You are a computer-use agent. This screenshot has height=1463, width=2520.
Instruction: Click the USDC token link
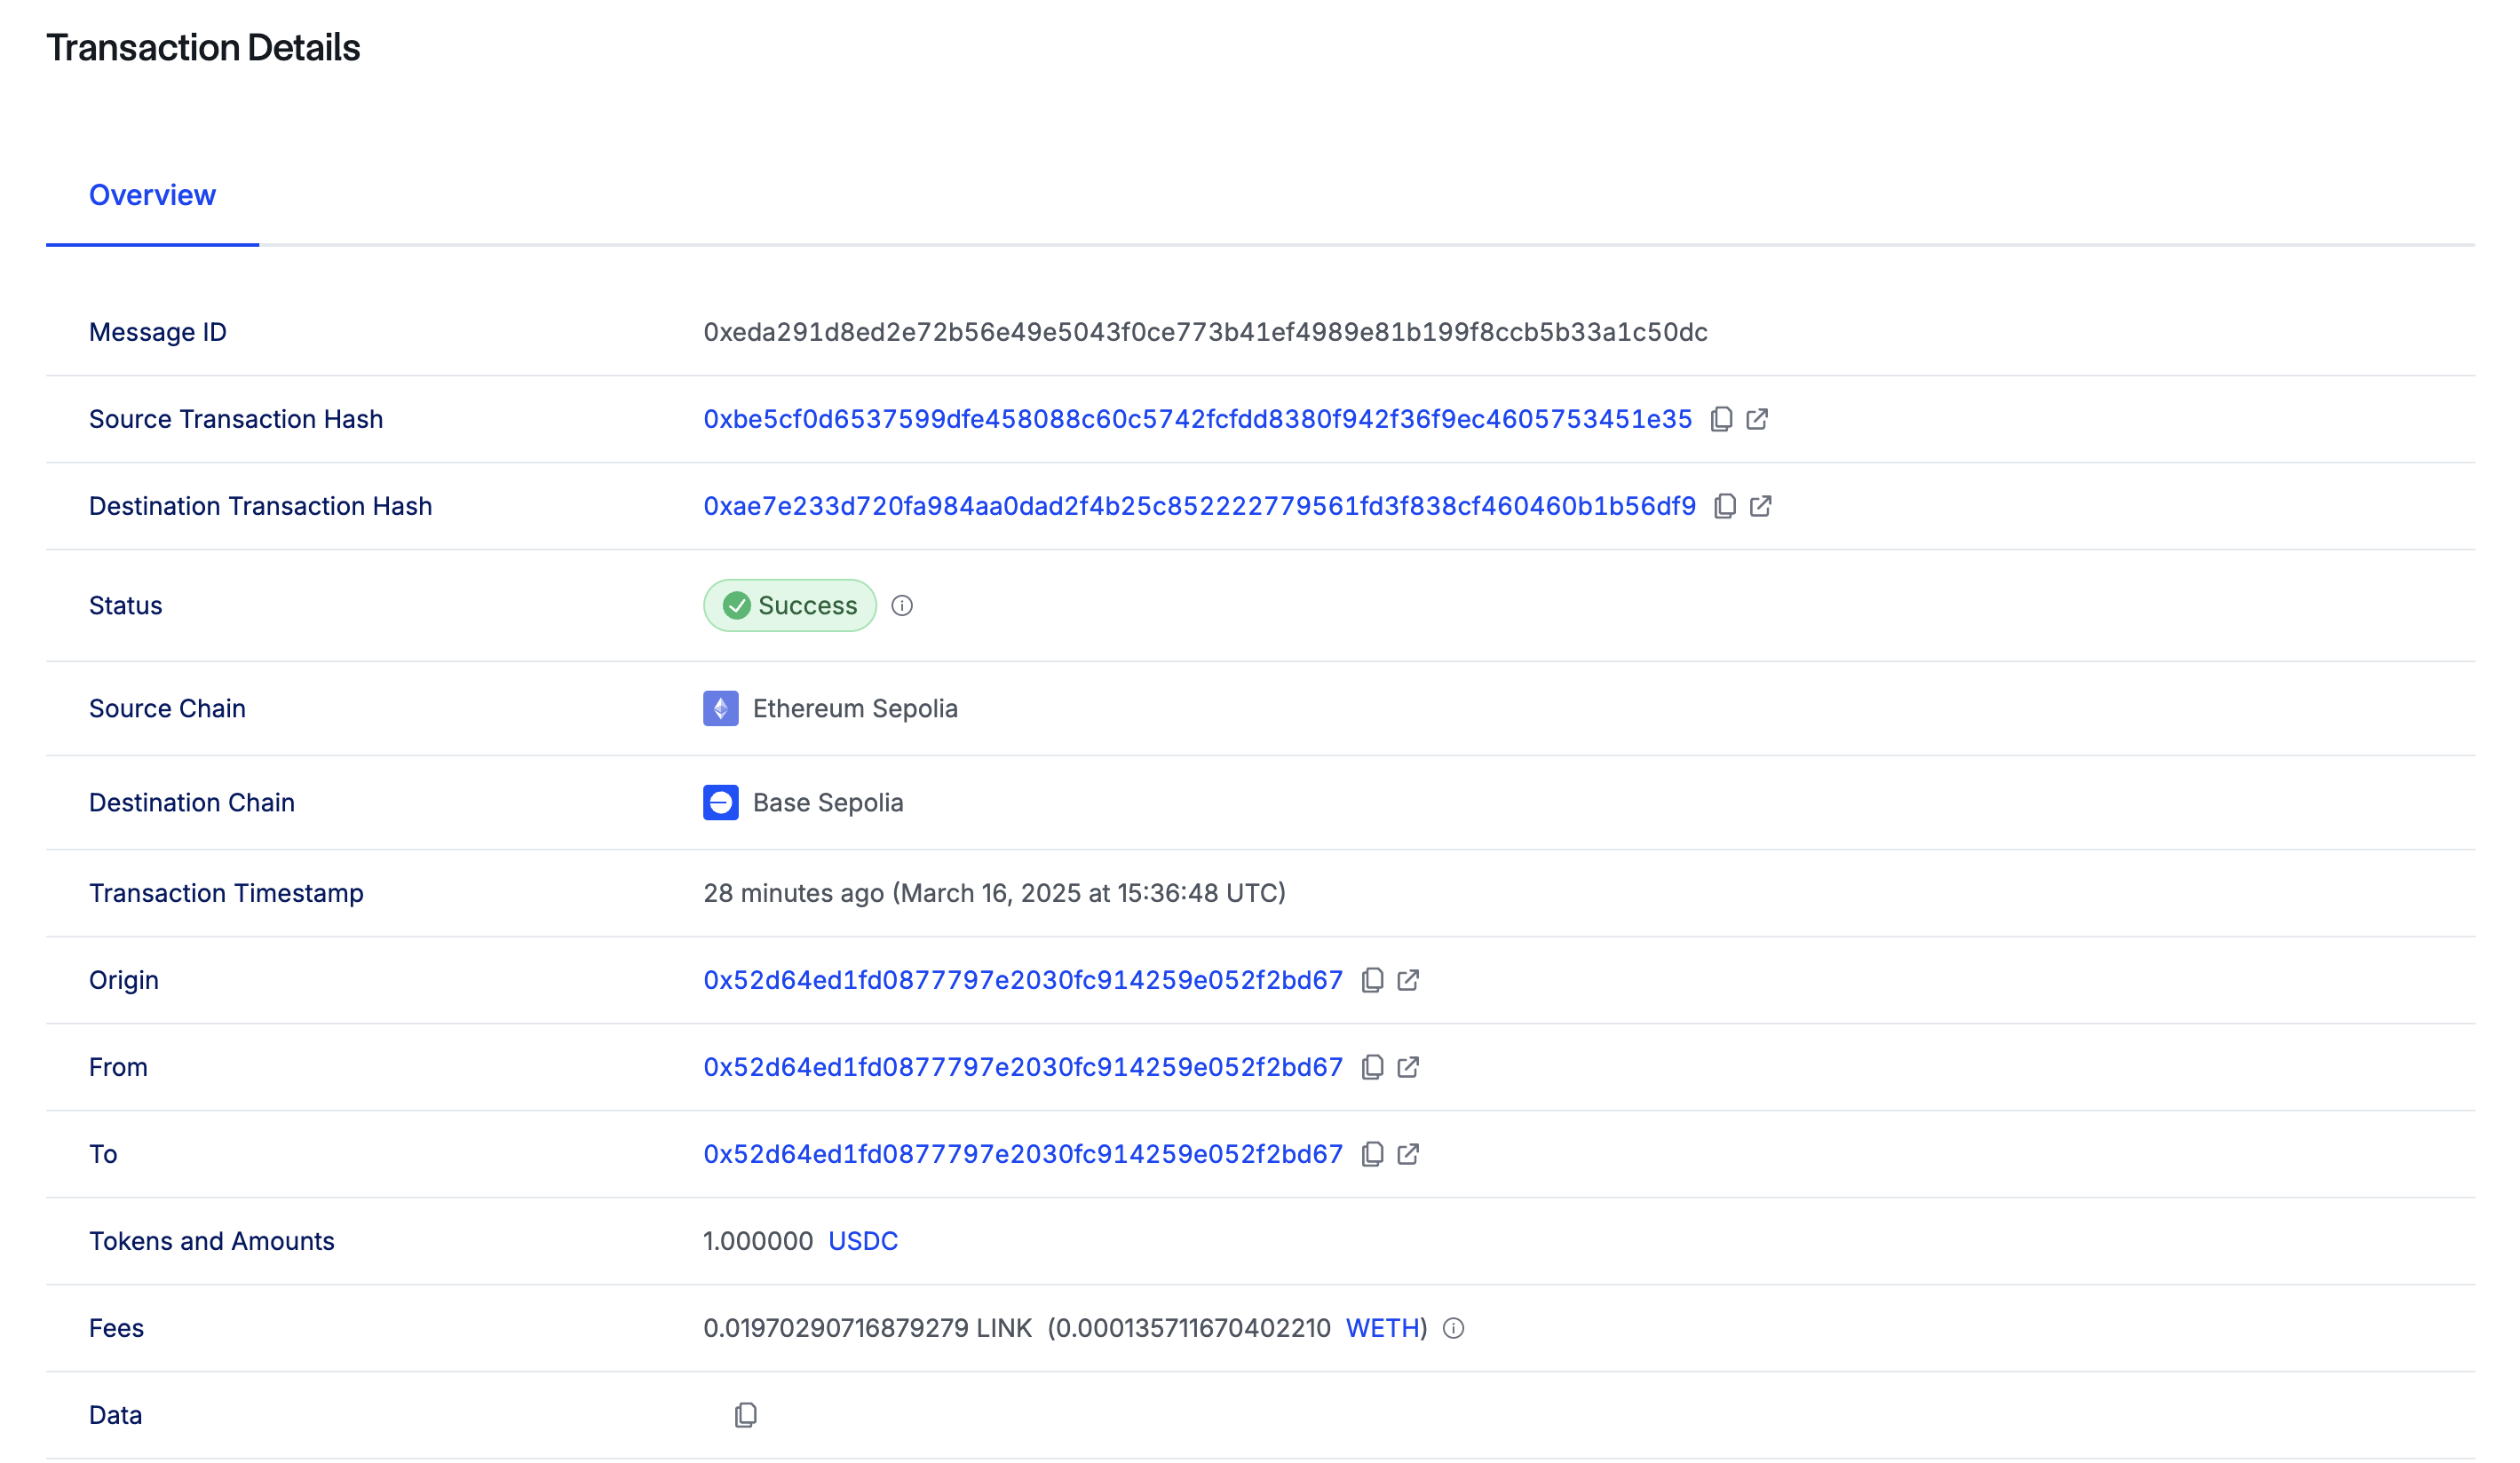863,1241
